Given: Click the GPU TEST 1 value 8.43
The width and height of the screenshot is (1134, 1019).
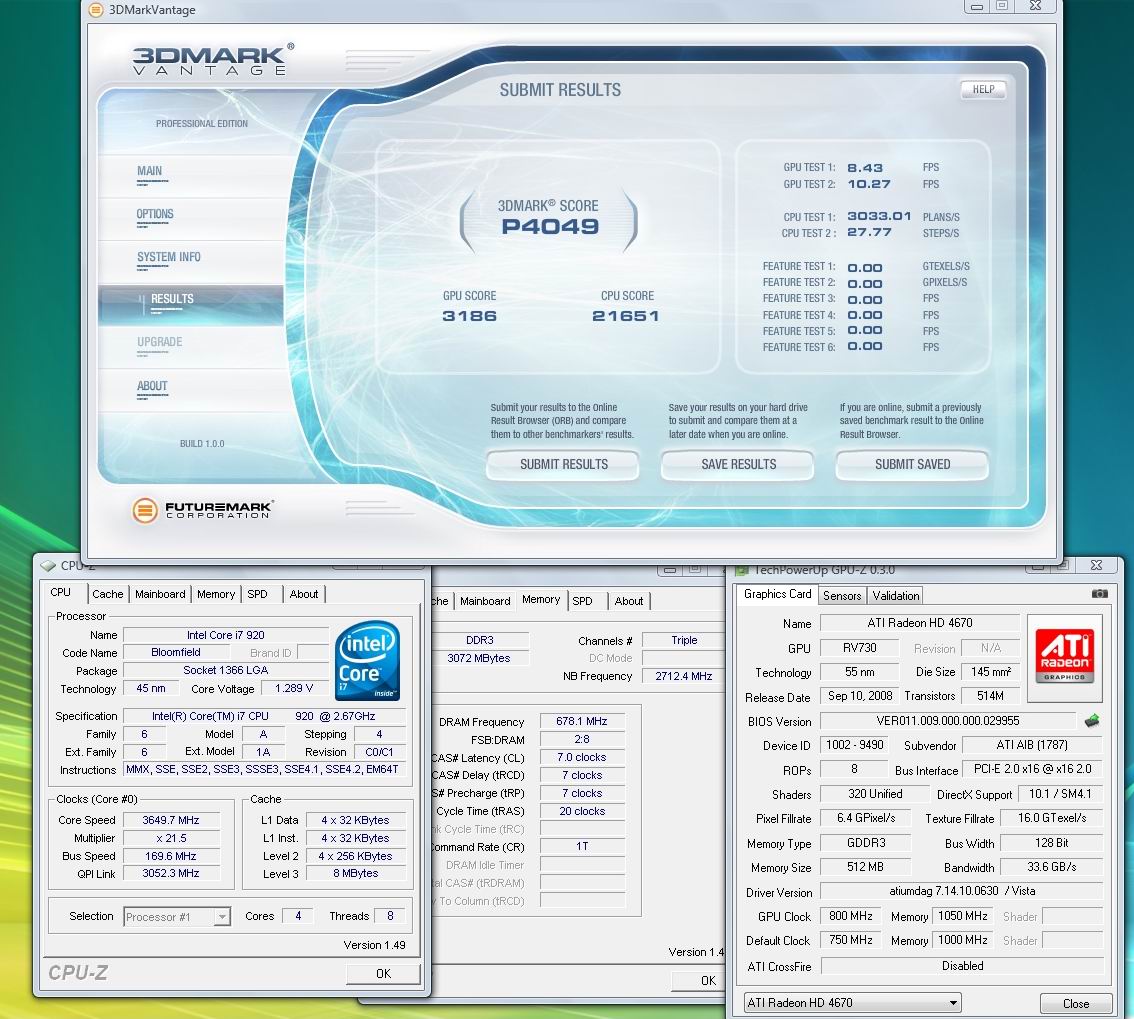Looking at the screenshot, I should 865,168.
